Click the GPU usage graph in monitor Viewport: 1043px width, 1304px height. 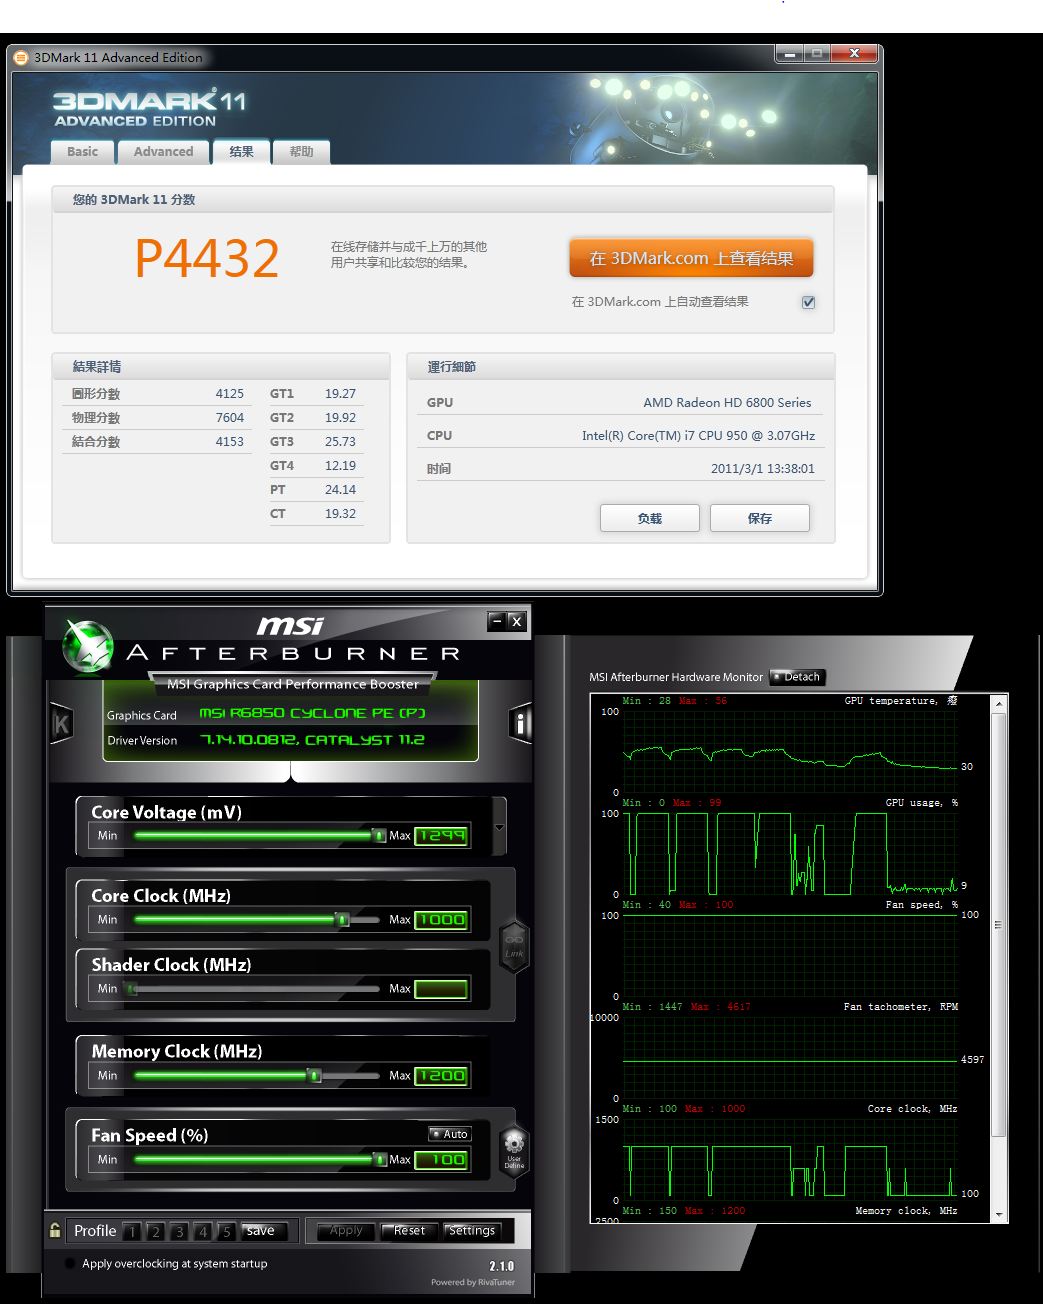(790, 853)
